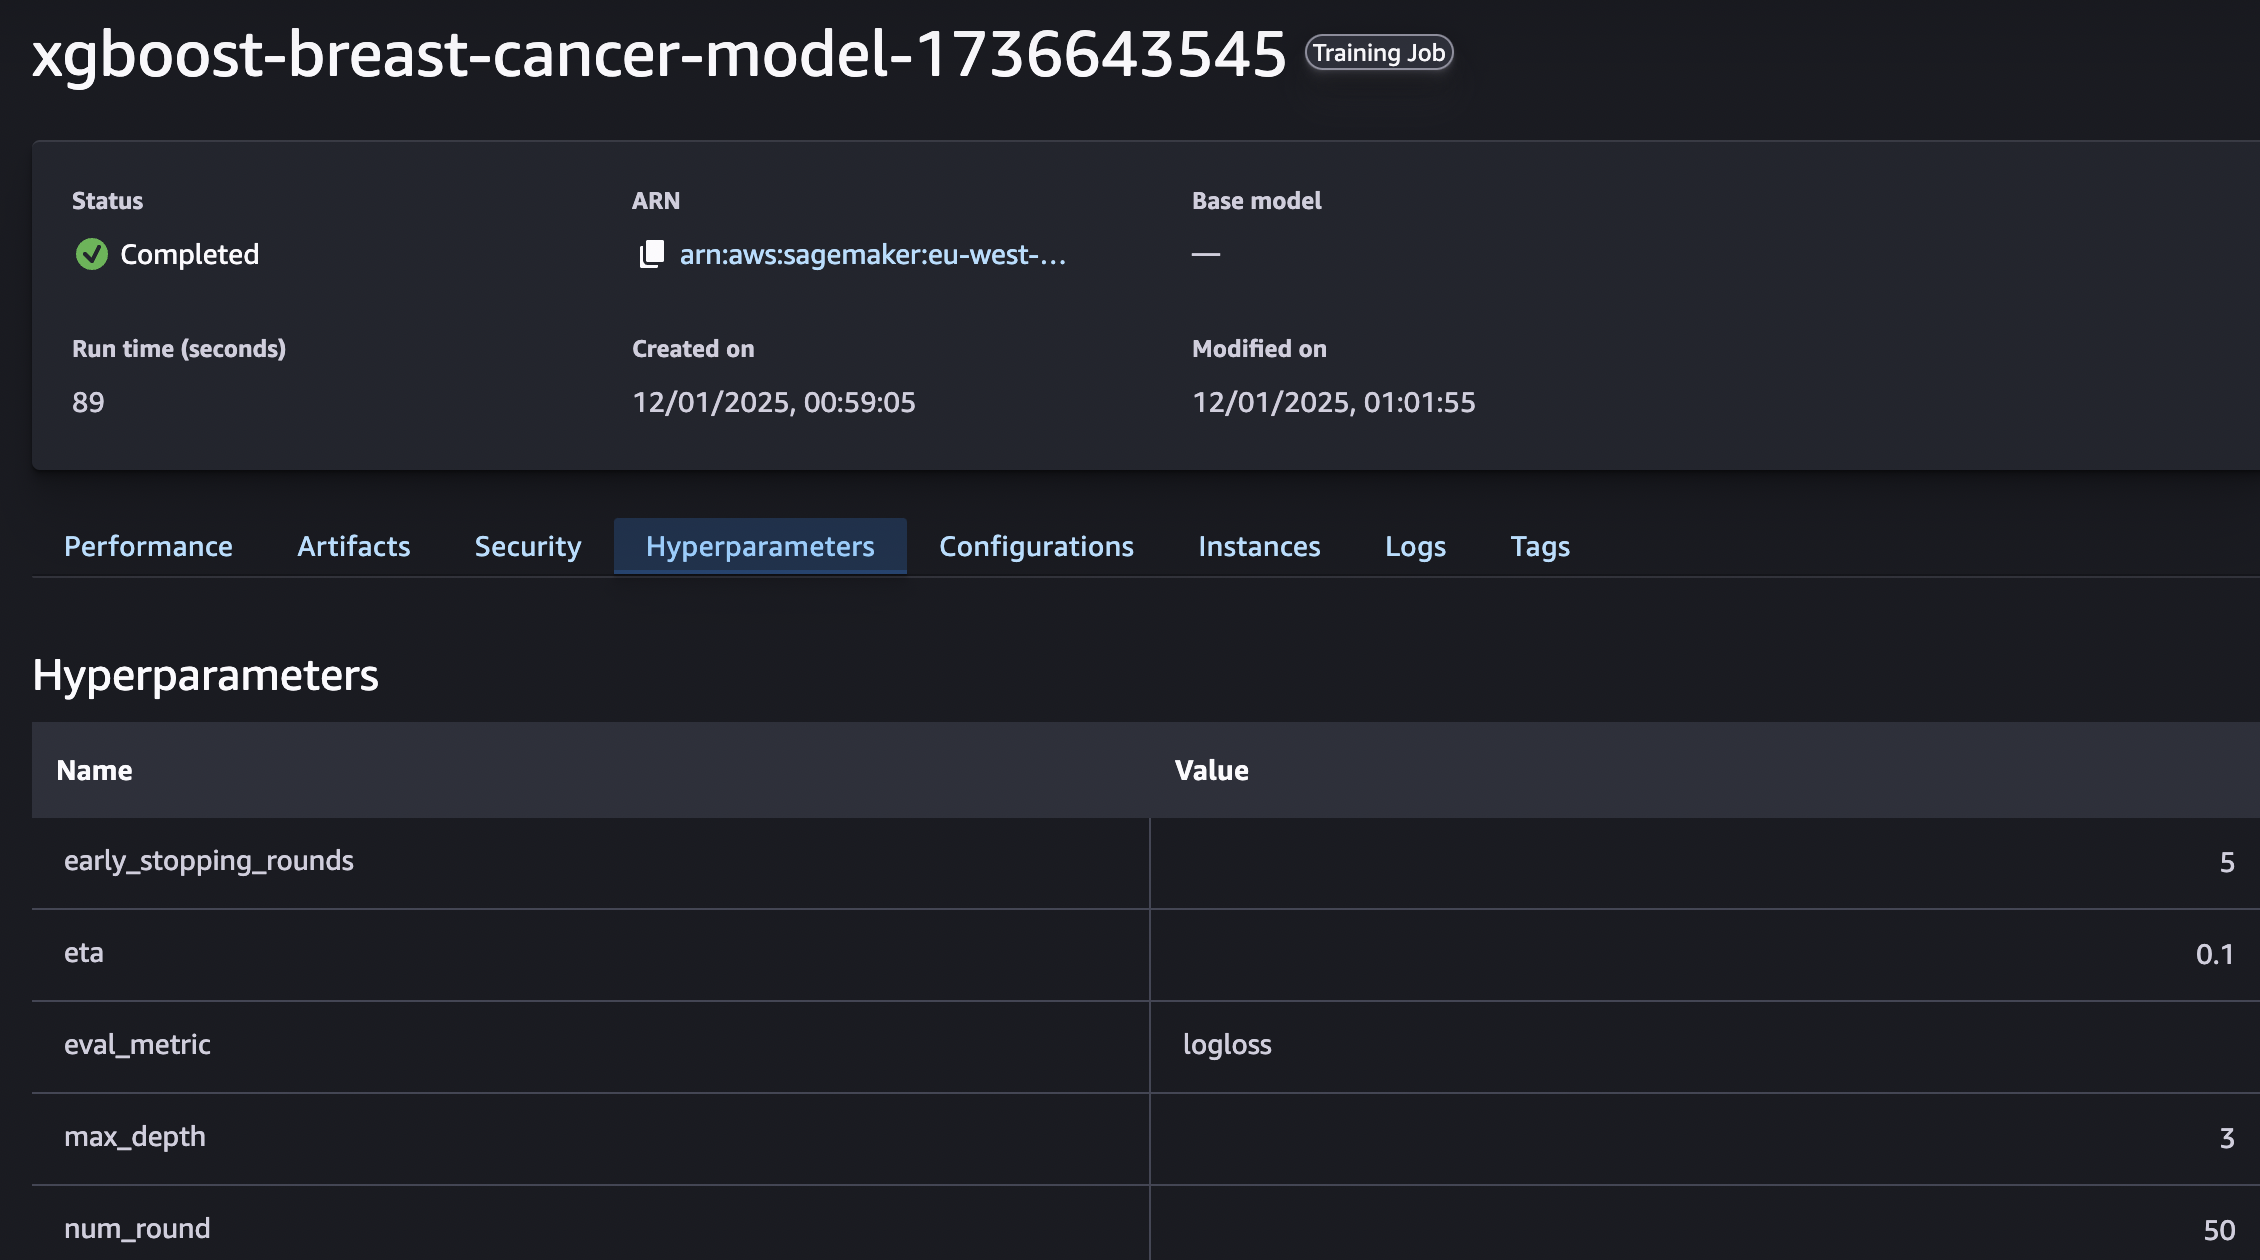
Task: Click the green Completed status checkmark icon
Action: 91,254
